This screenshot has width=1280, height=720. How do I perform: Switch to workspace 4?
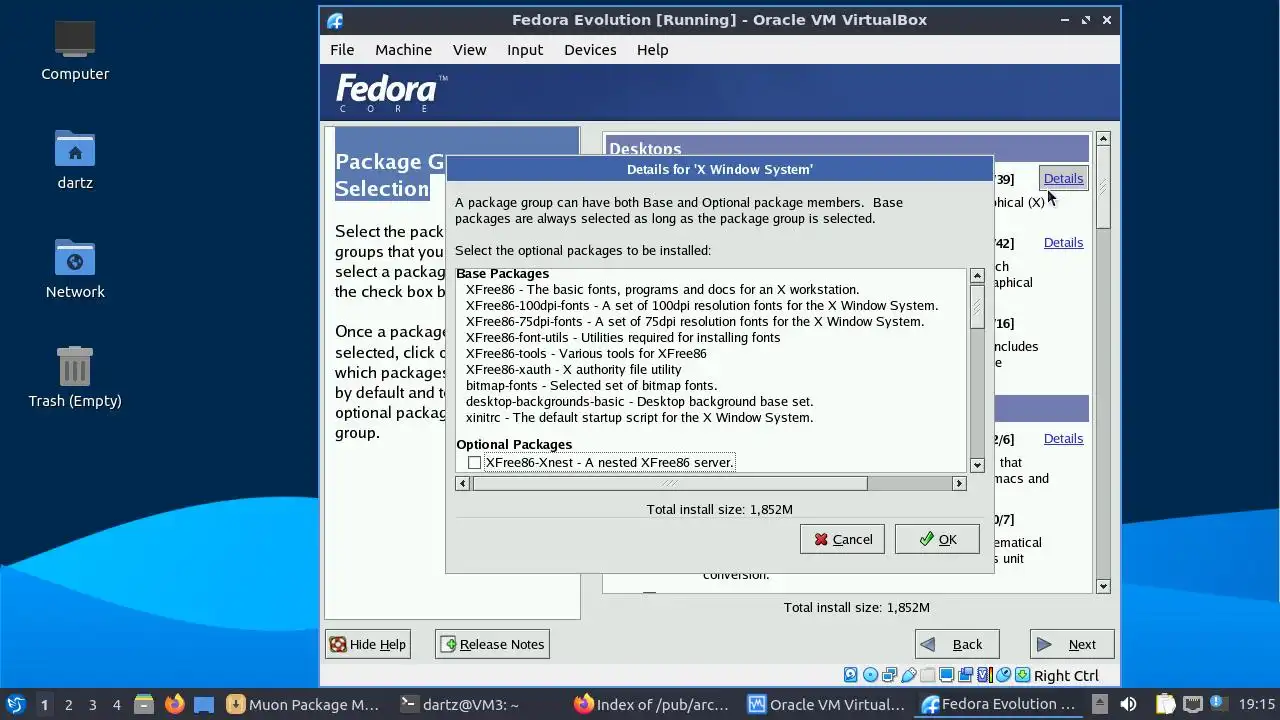[116, 704]
